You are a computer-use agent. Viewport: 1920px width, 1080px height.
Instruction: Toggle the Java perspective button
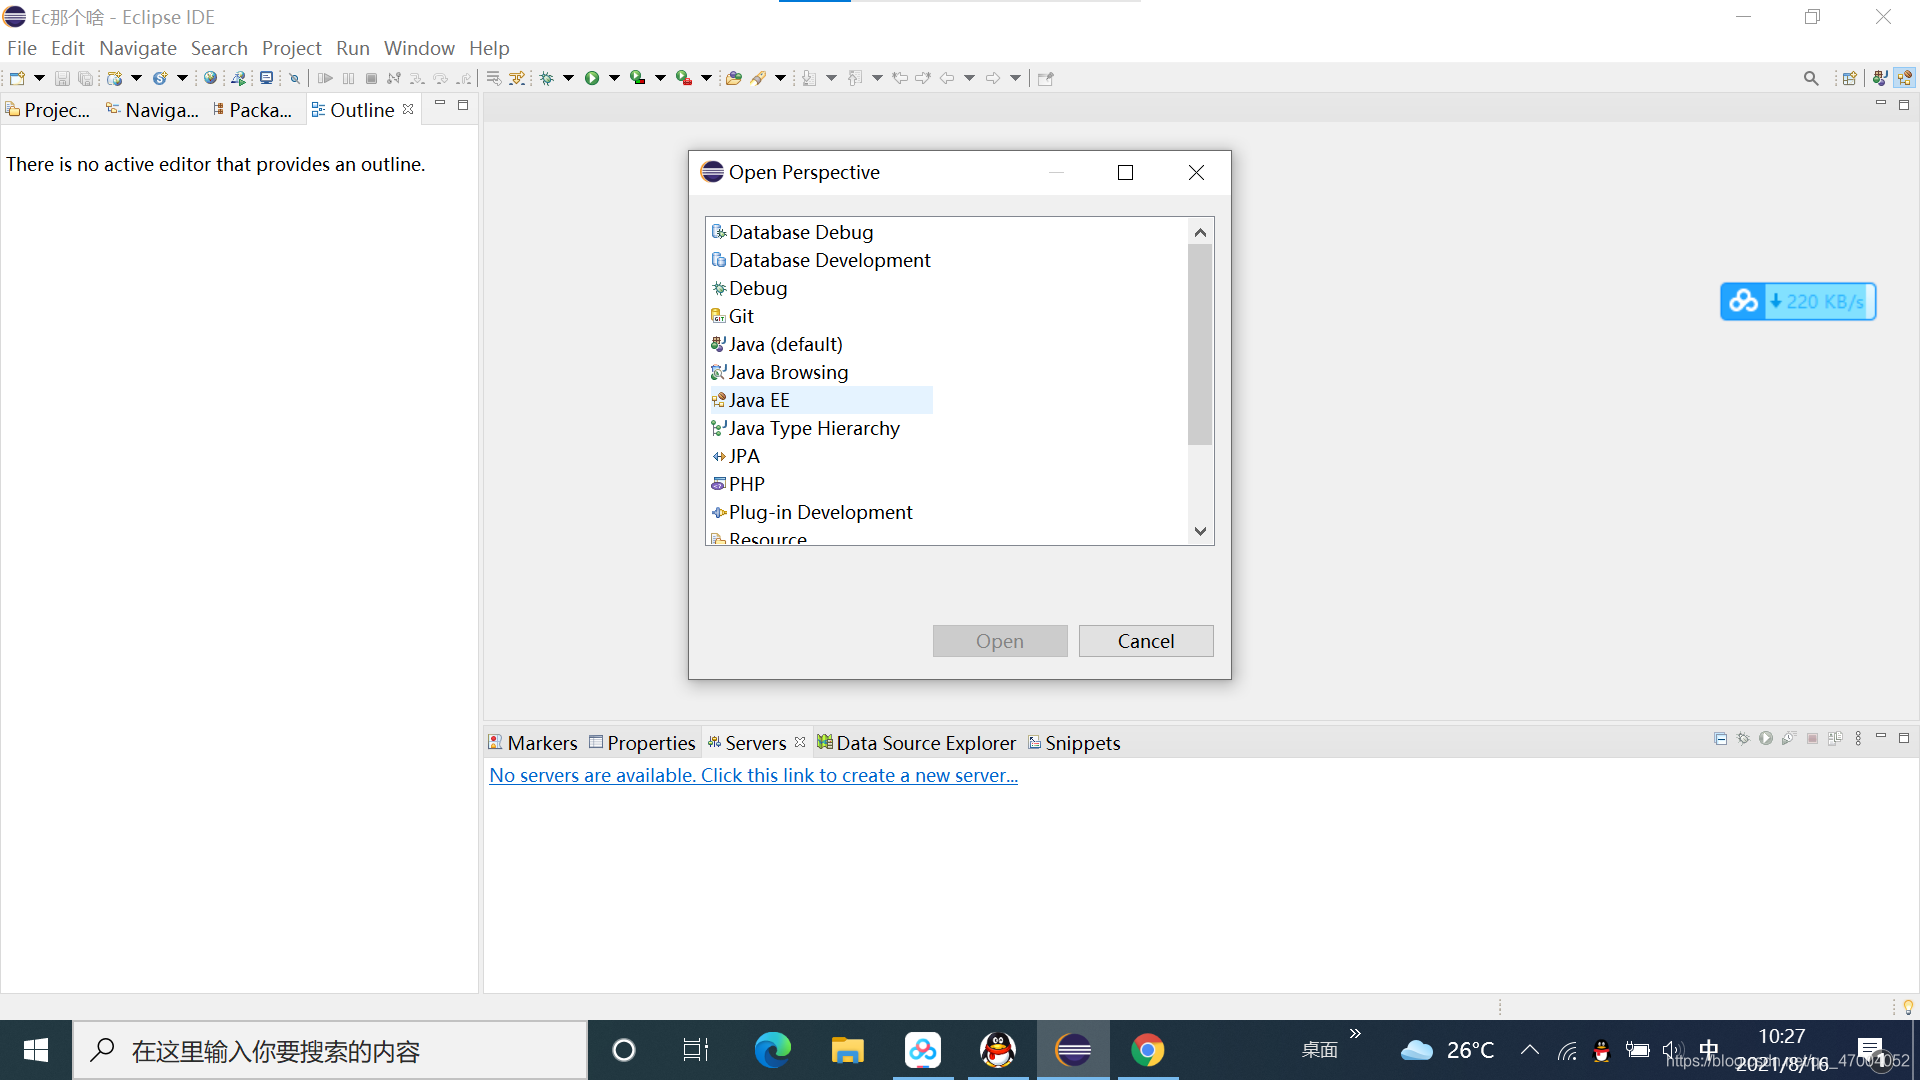coord(1880,78)
